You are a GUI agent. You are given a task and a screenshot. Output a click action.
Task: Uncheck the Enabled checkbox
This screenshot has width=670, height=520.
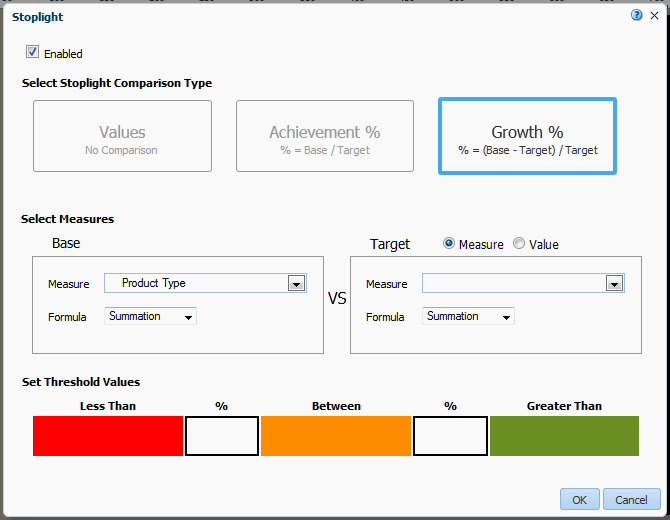[32, 52]
